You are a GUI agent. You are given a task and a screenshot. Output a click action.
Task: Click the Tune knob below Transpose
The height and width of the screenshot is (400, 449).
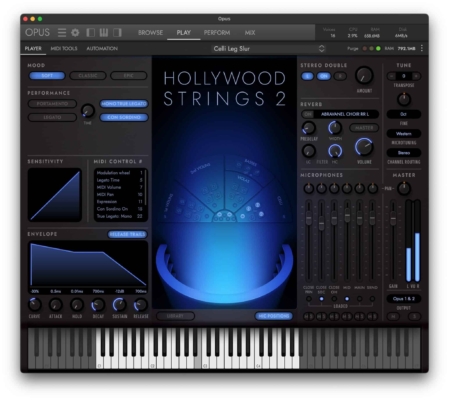[404, 99]
